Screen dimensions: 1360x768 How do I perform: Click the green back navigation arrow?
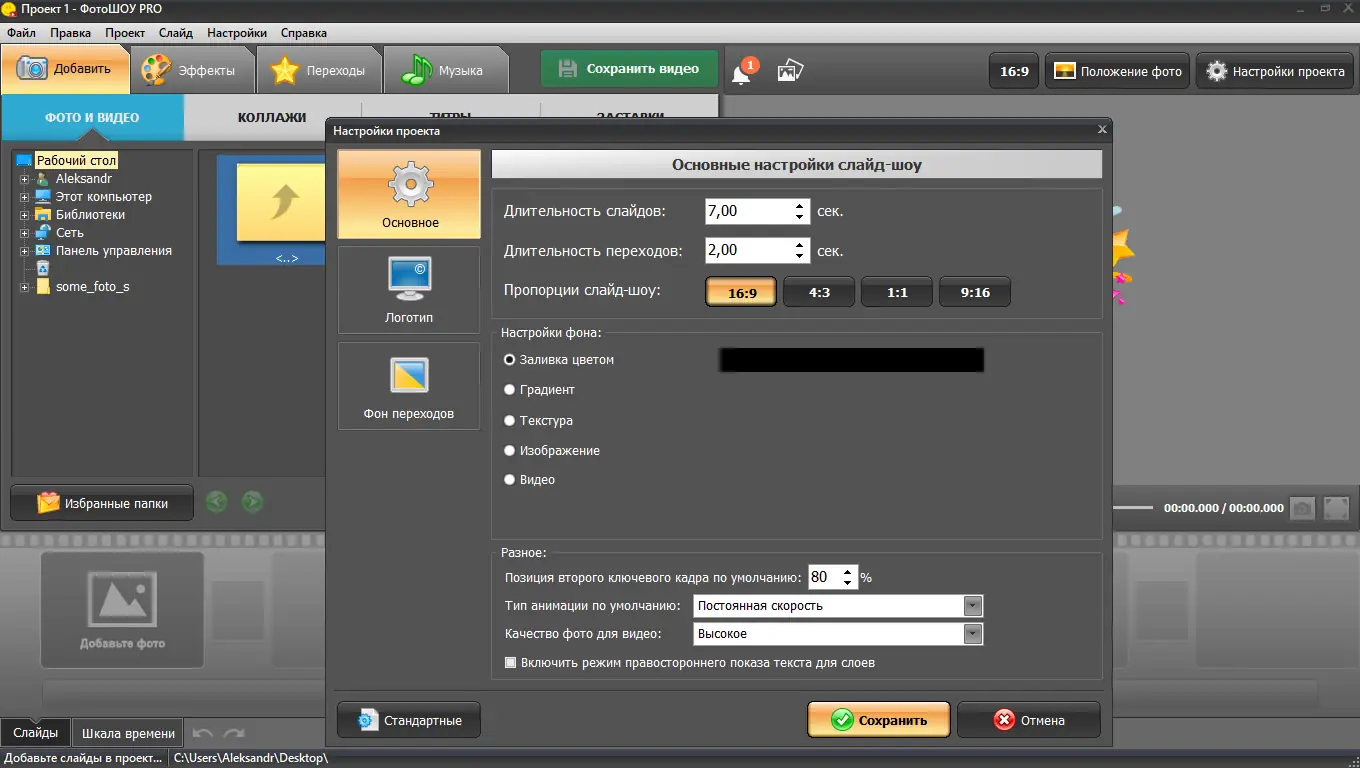216,502
